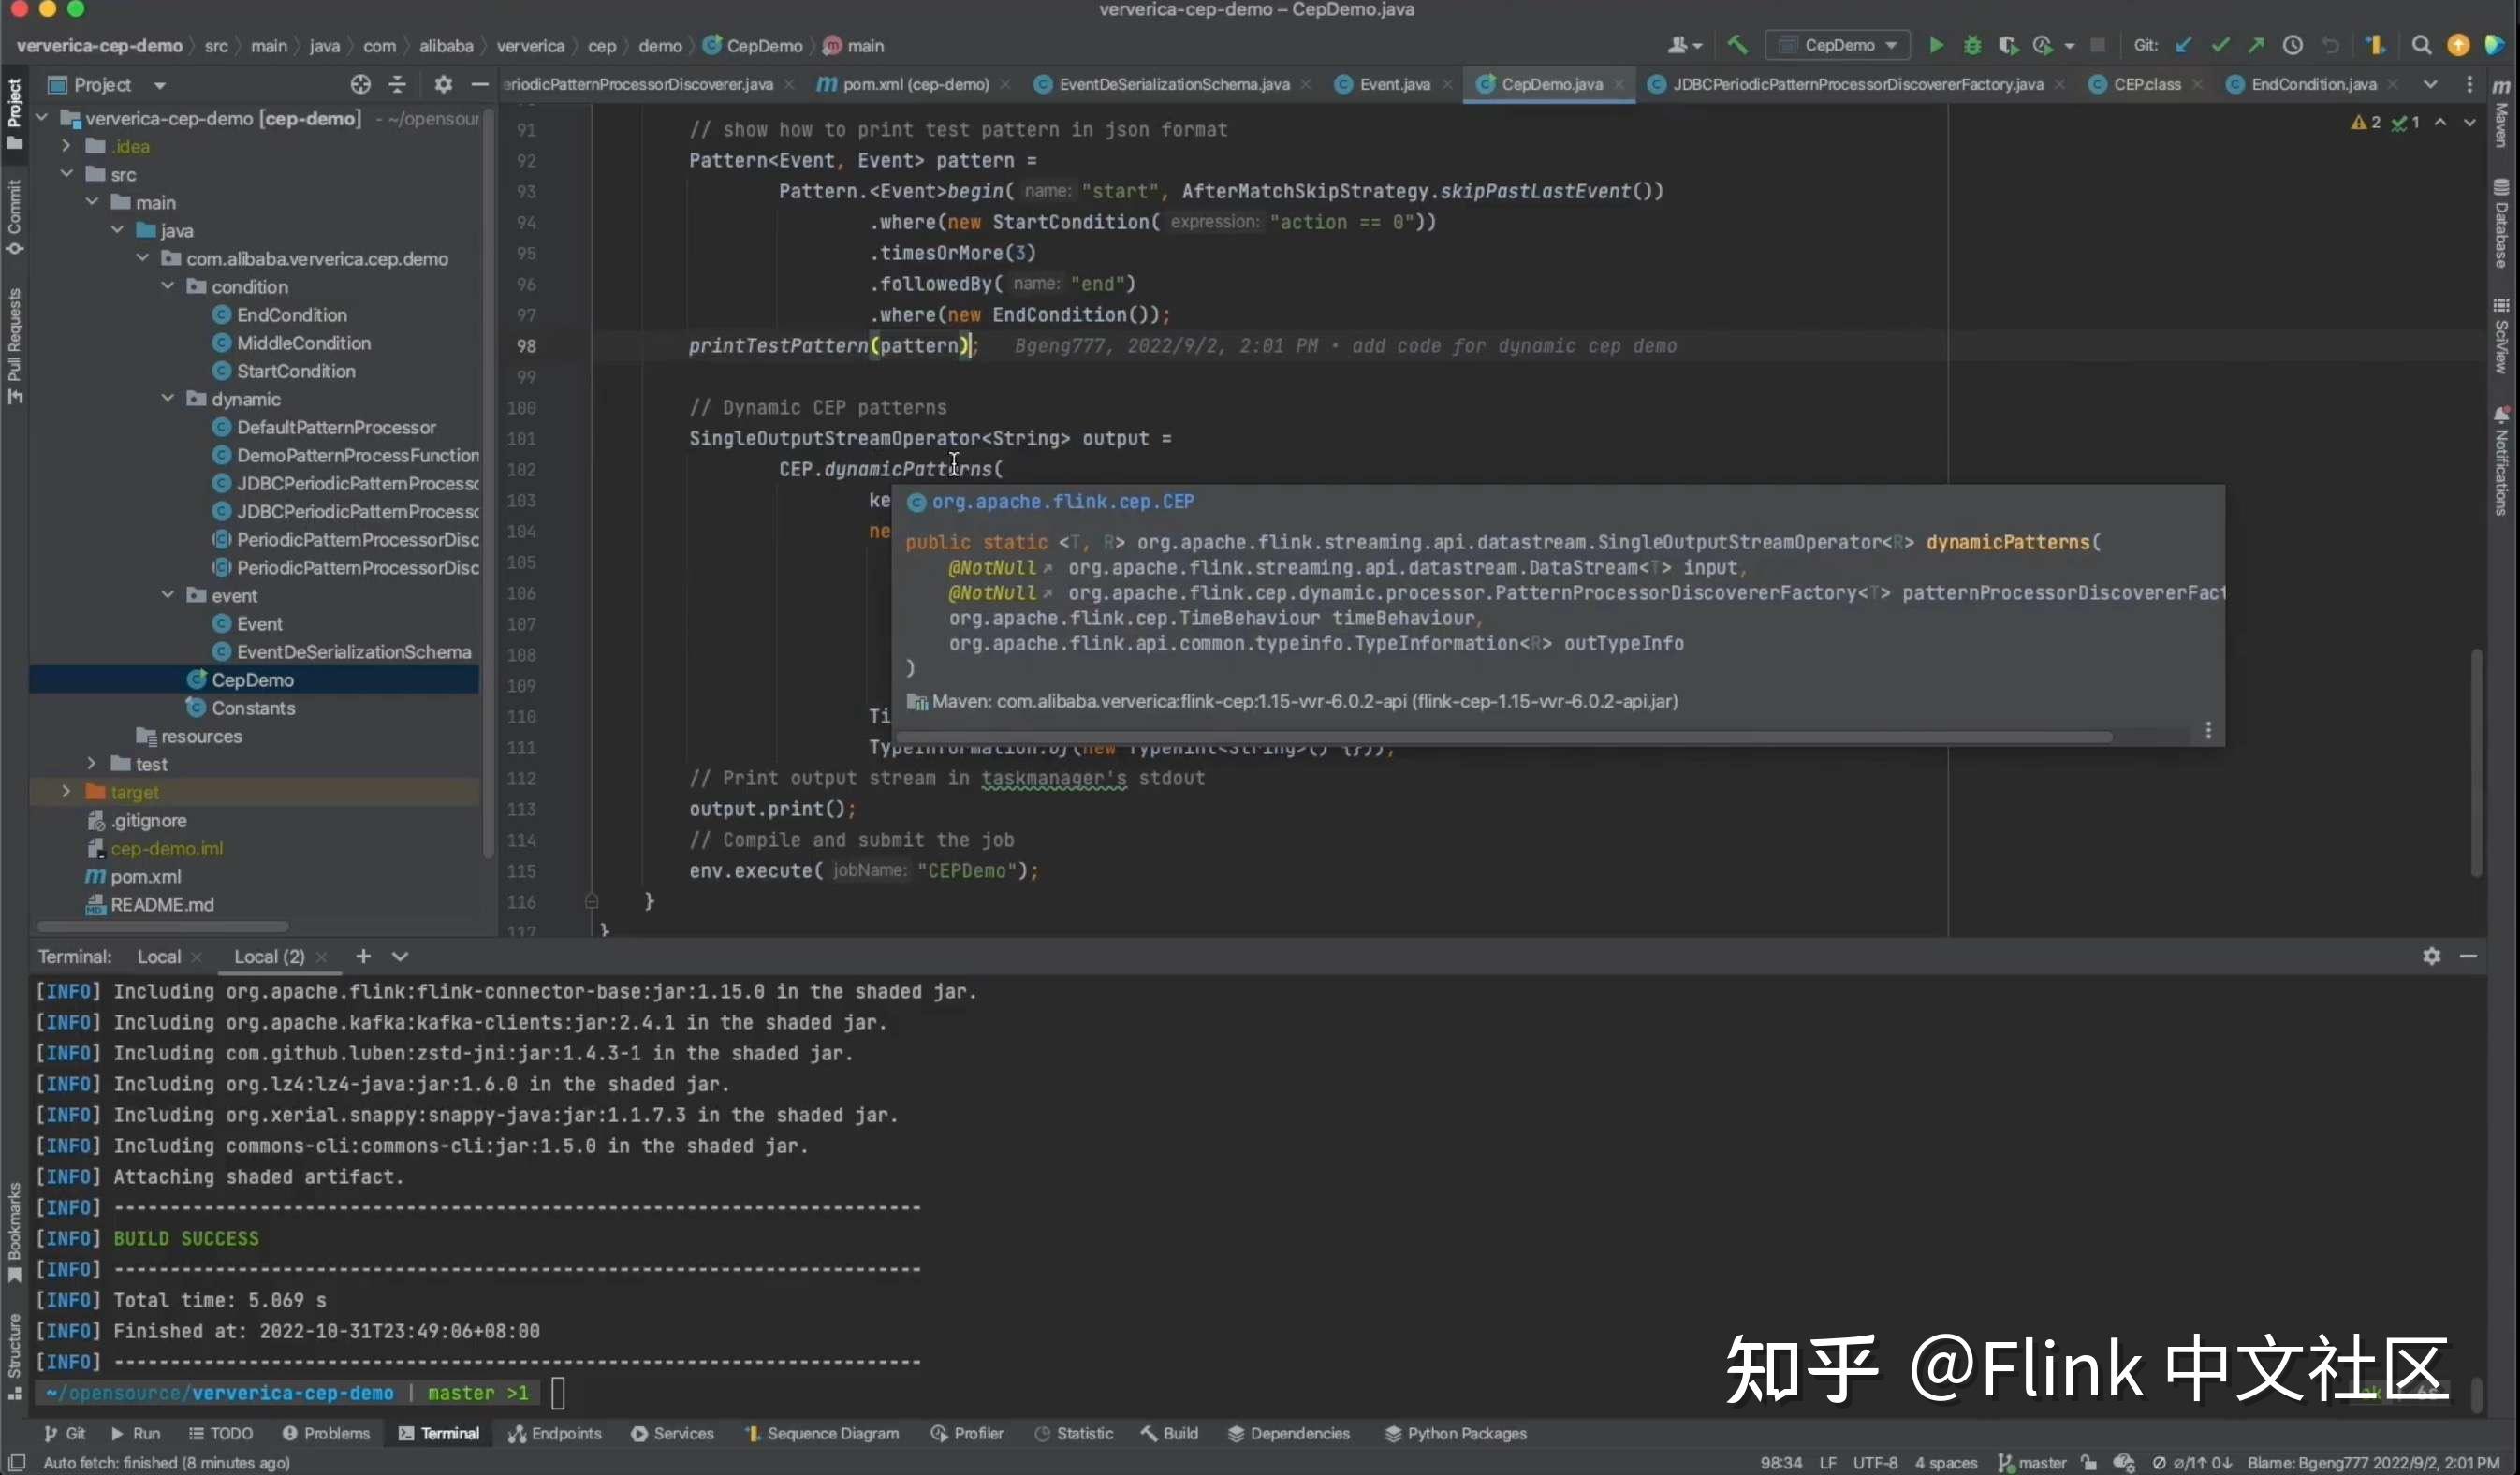Click the Build hammer icon
Screen dimensions: 2520x1475
pyautogui.click(x=1738, y=45)
